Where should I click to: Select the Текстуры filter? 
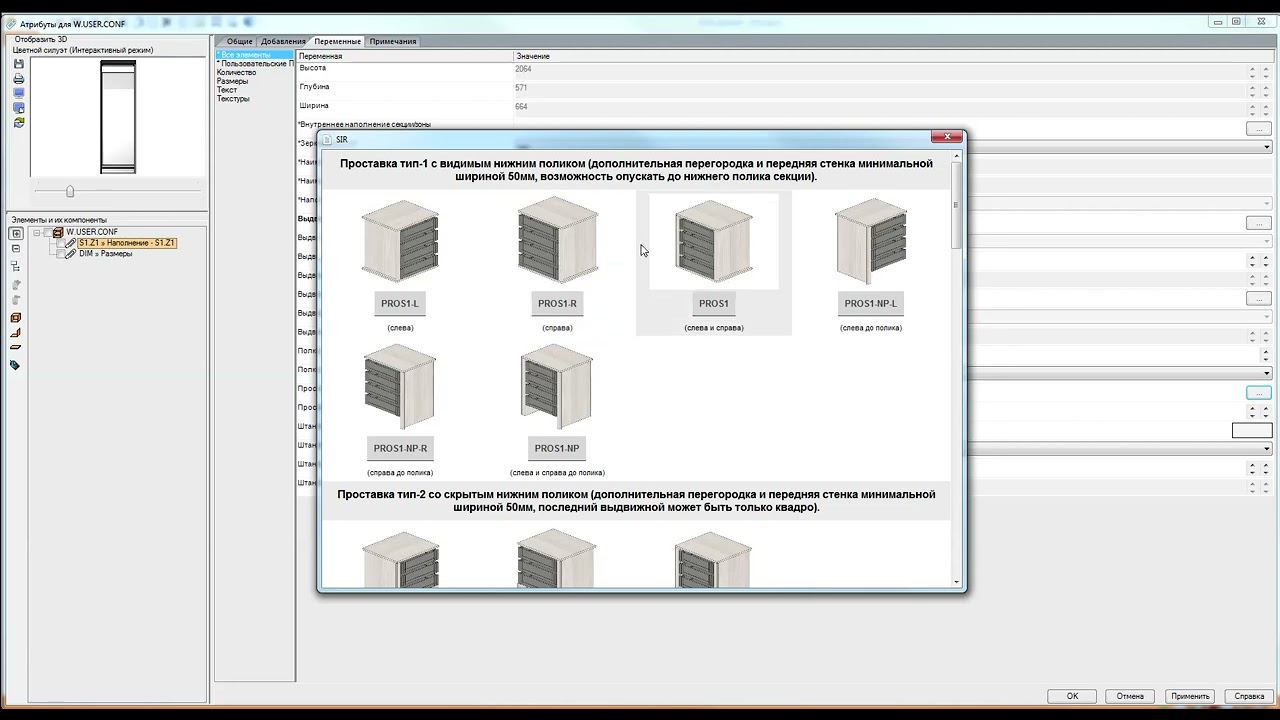[234, 99]
